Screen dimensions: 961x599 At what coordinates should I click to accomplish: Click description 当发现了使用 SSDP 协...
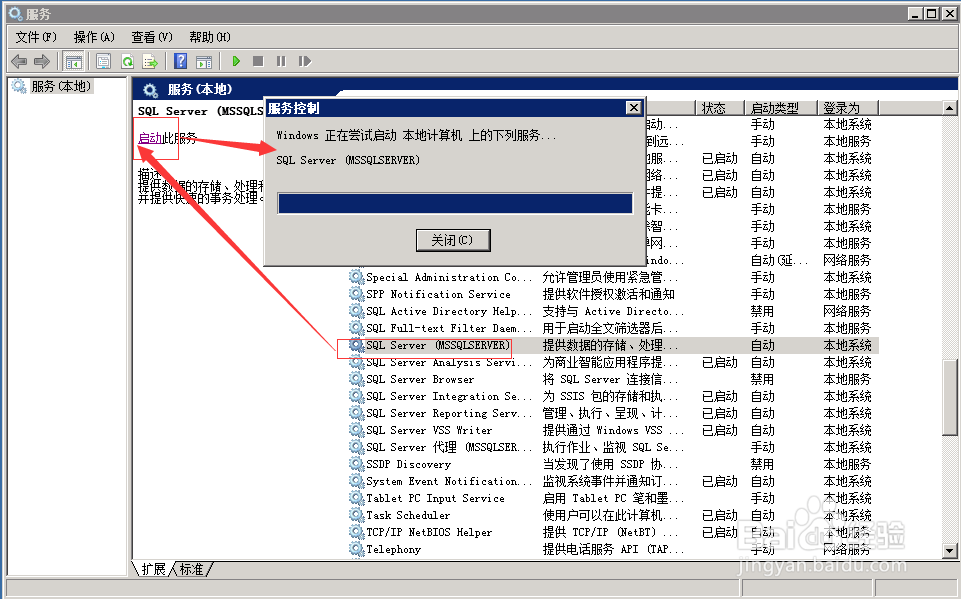point(610,464)
